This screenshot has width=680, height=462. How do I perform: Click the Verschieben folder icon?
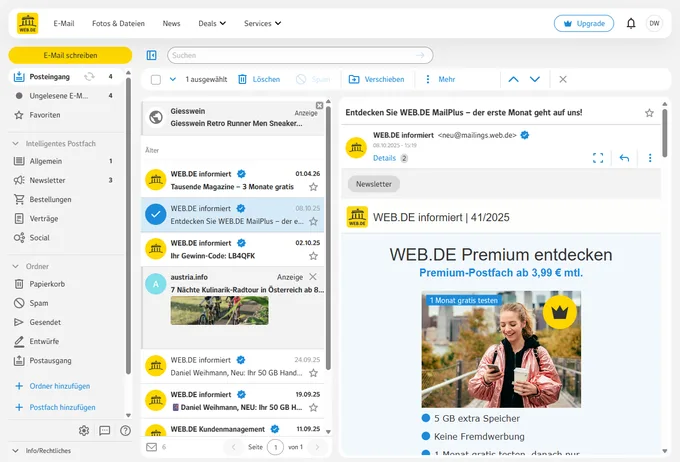click(x=354, y=79)
